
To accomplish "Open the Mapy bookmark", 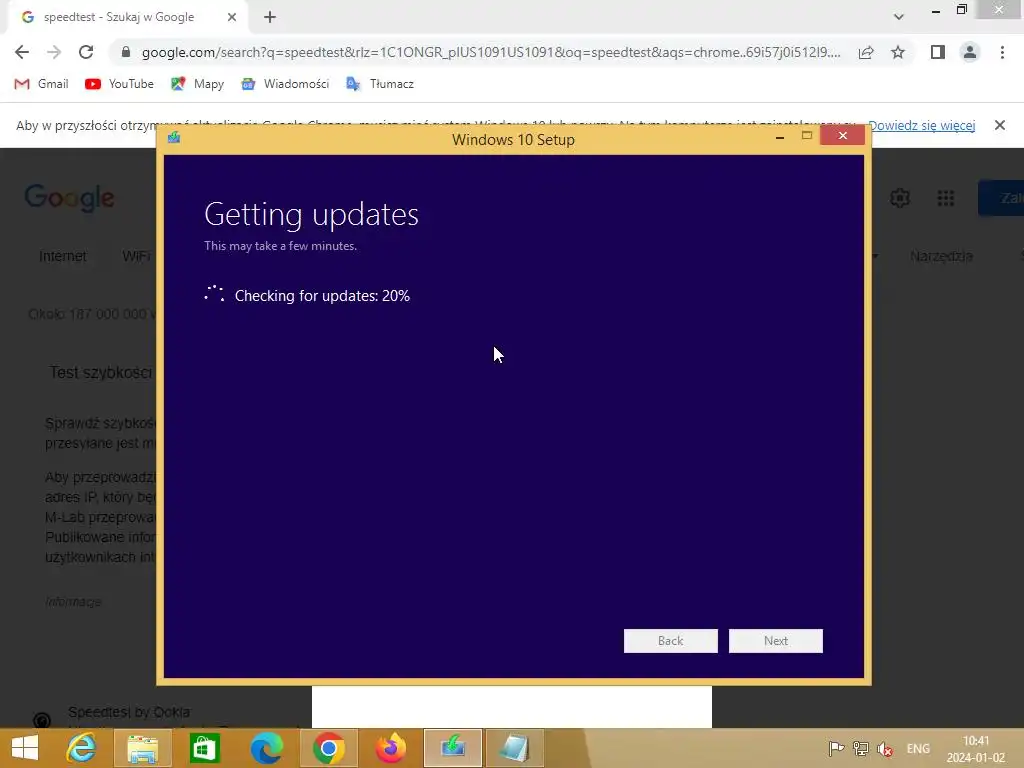I will pyautogui.click(x=197, y=84).
